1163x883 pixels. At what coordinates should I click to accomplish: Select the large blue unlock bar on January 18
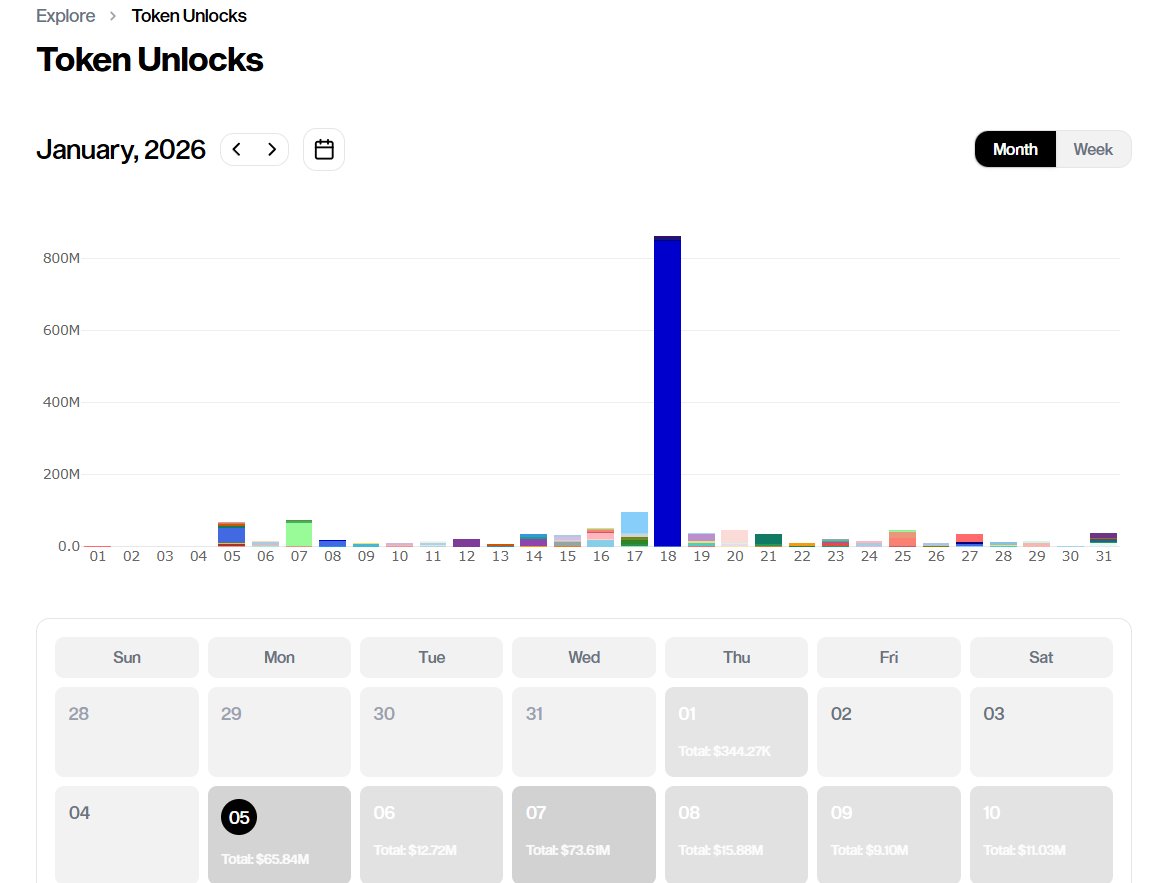pyautogui.click(x=667, y=390)
